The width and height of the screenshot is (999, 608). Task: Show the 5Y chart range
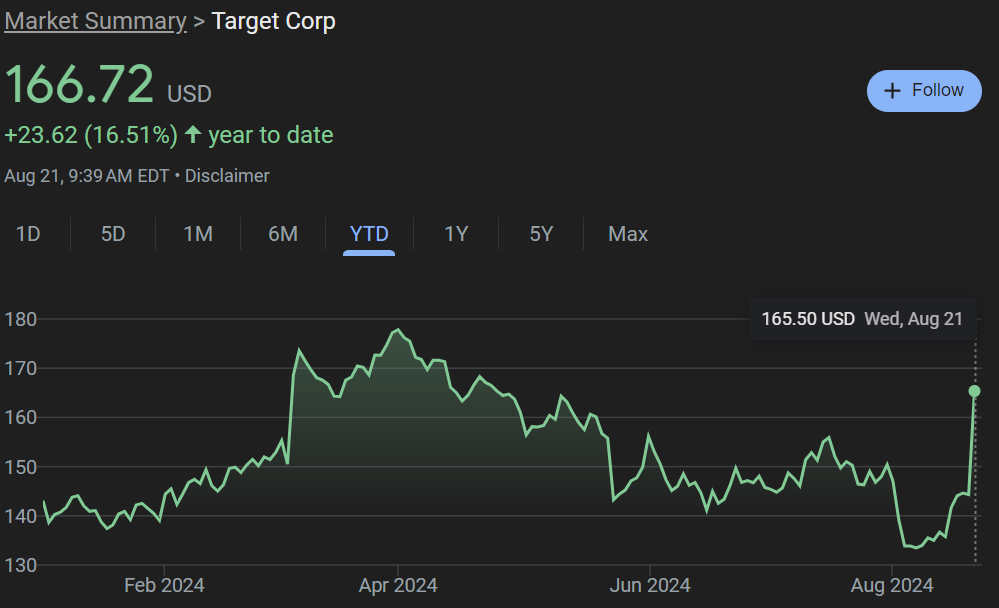tap(541, 234)
